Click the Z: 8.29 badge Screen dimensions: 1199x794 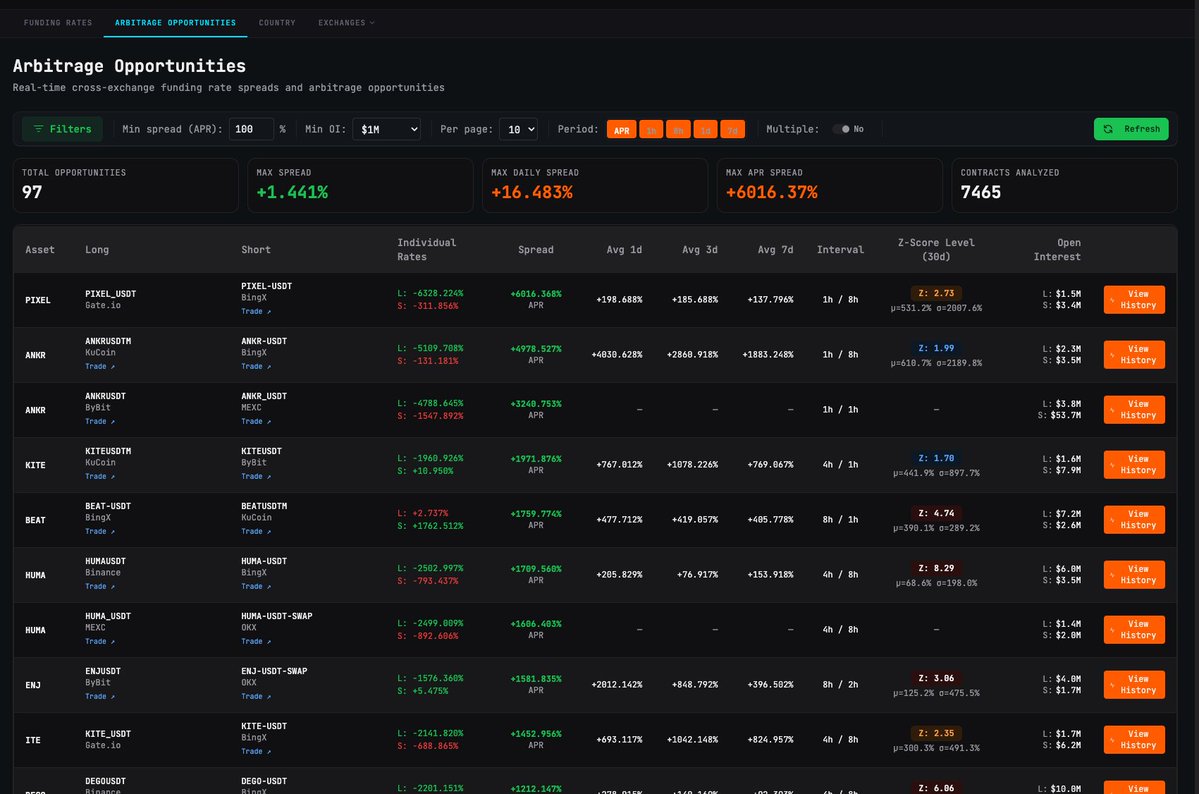coord(936,569)
